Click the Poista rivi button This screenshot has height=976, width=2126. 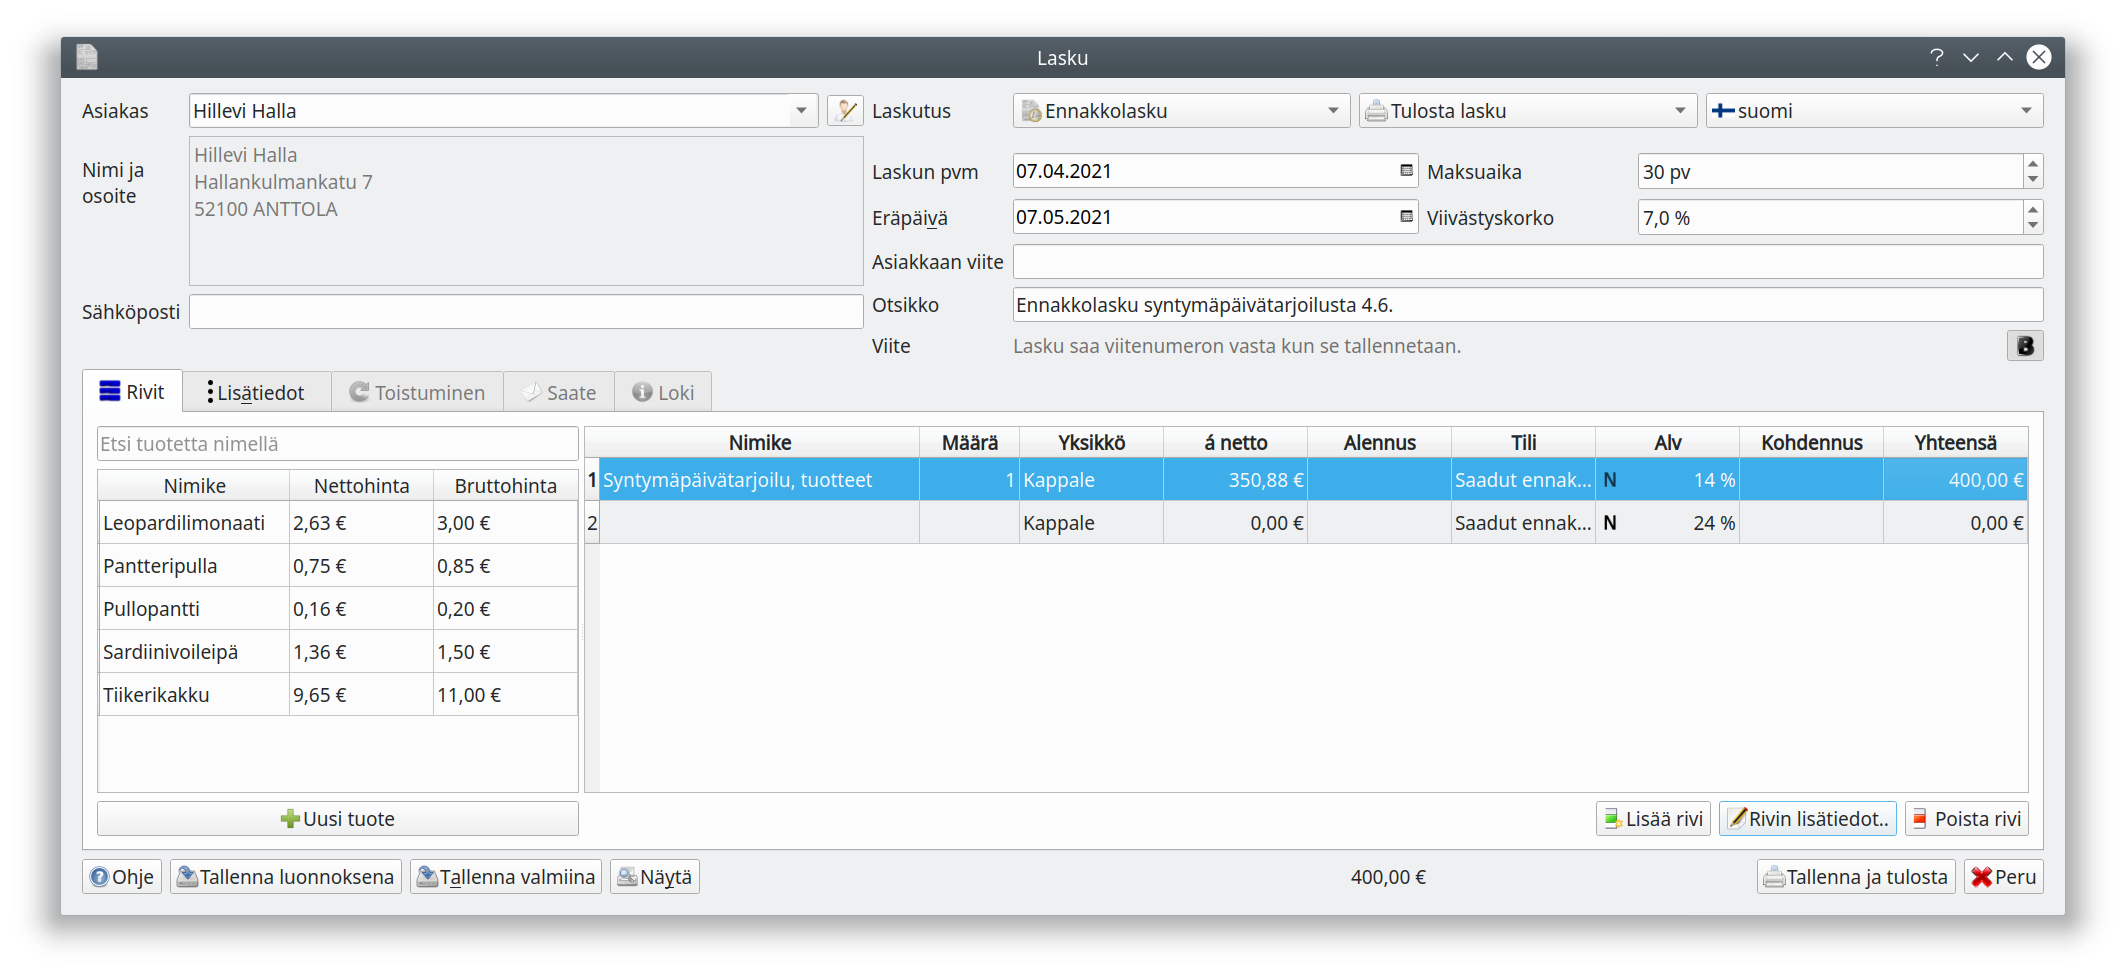click(1967, 819)
